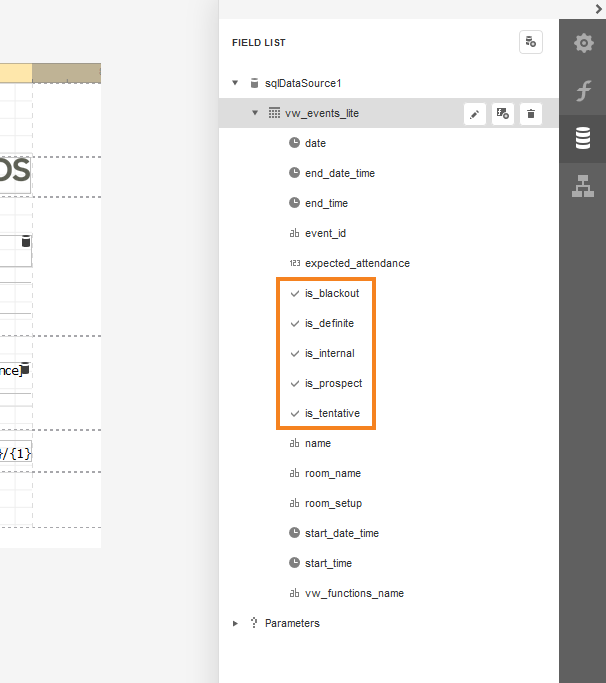Click the Parameters label

pyautogui.click(x=292, y=623)
